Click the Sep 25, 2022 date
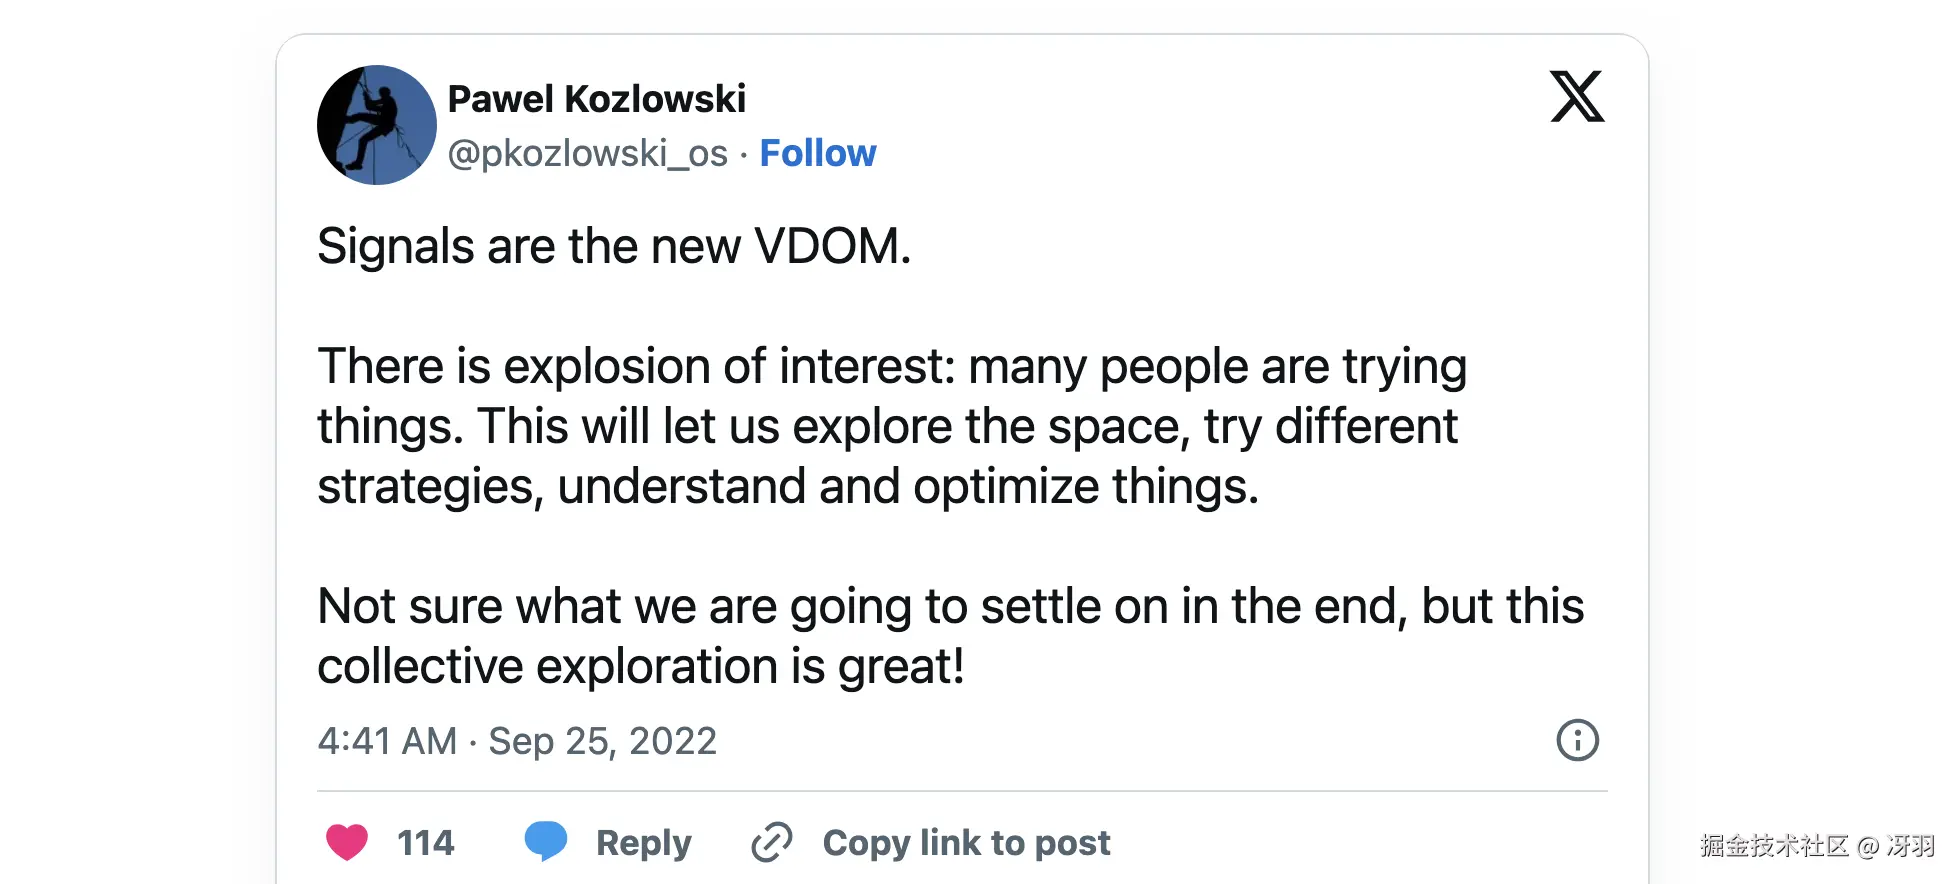 [602, 741]
